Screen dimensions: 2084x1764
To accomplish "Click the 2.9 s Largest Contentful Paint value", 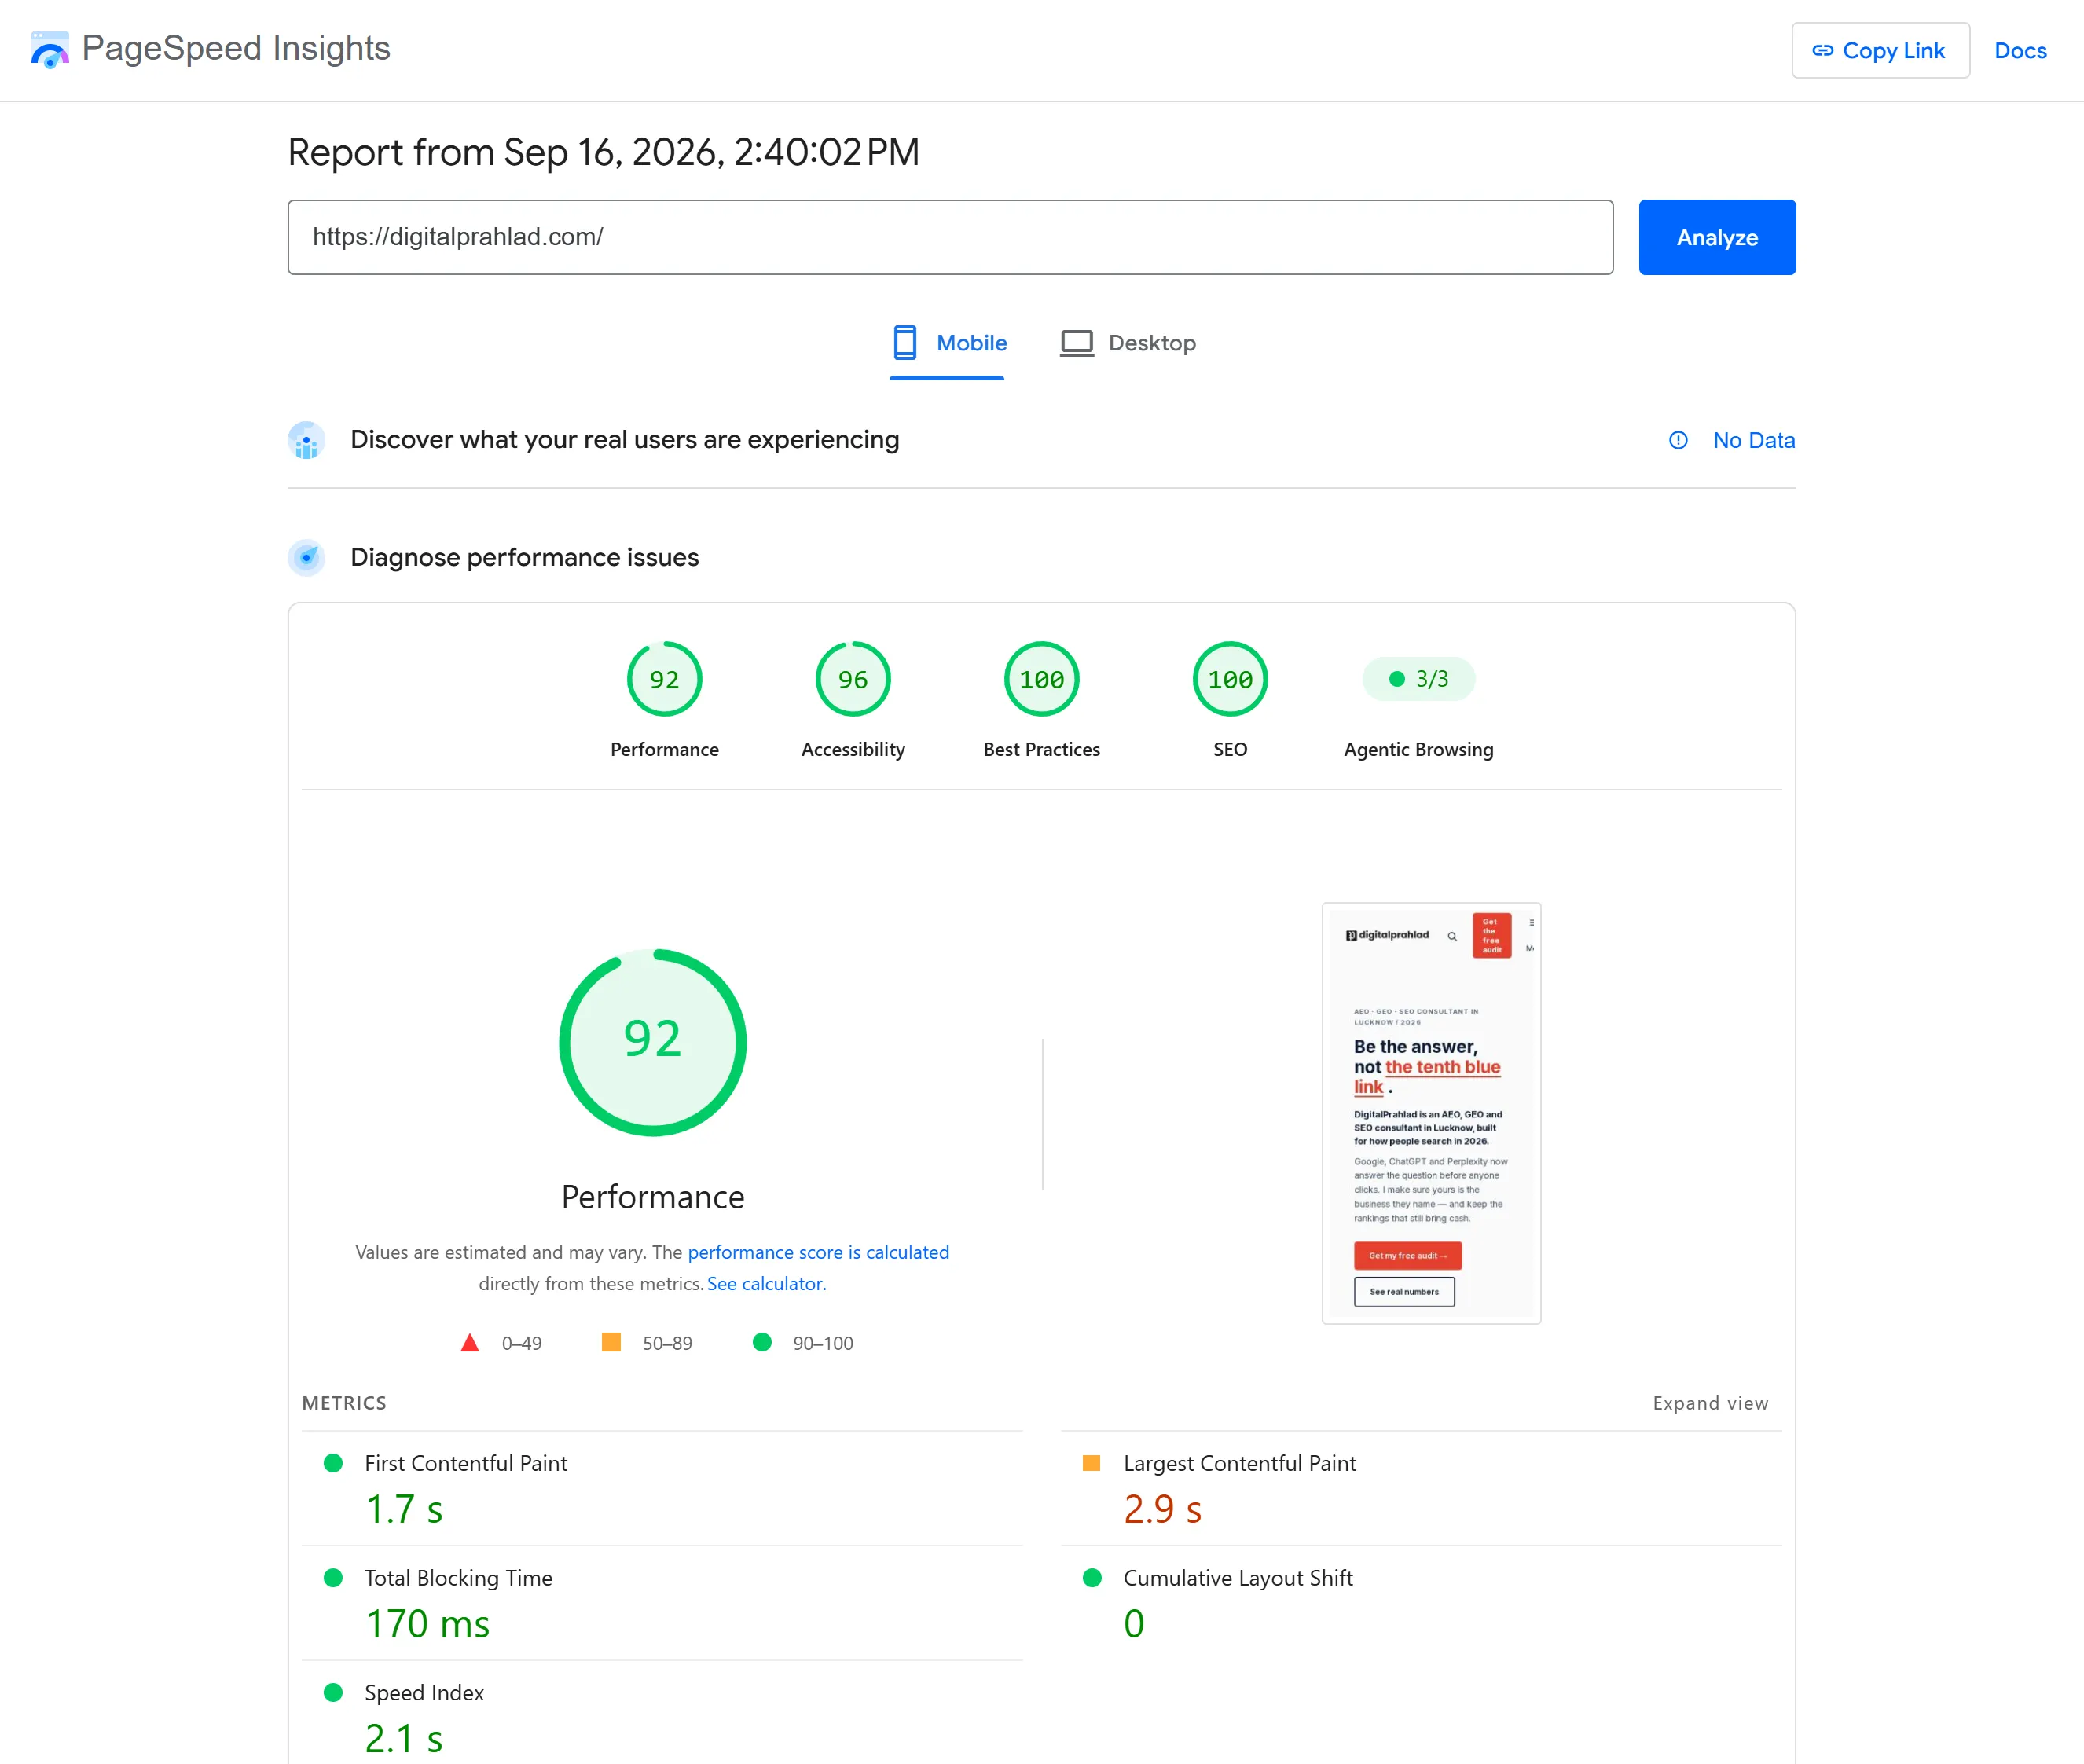I will (1162, 1509).
